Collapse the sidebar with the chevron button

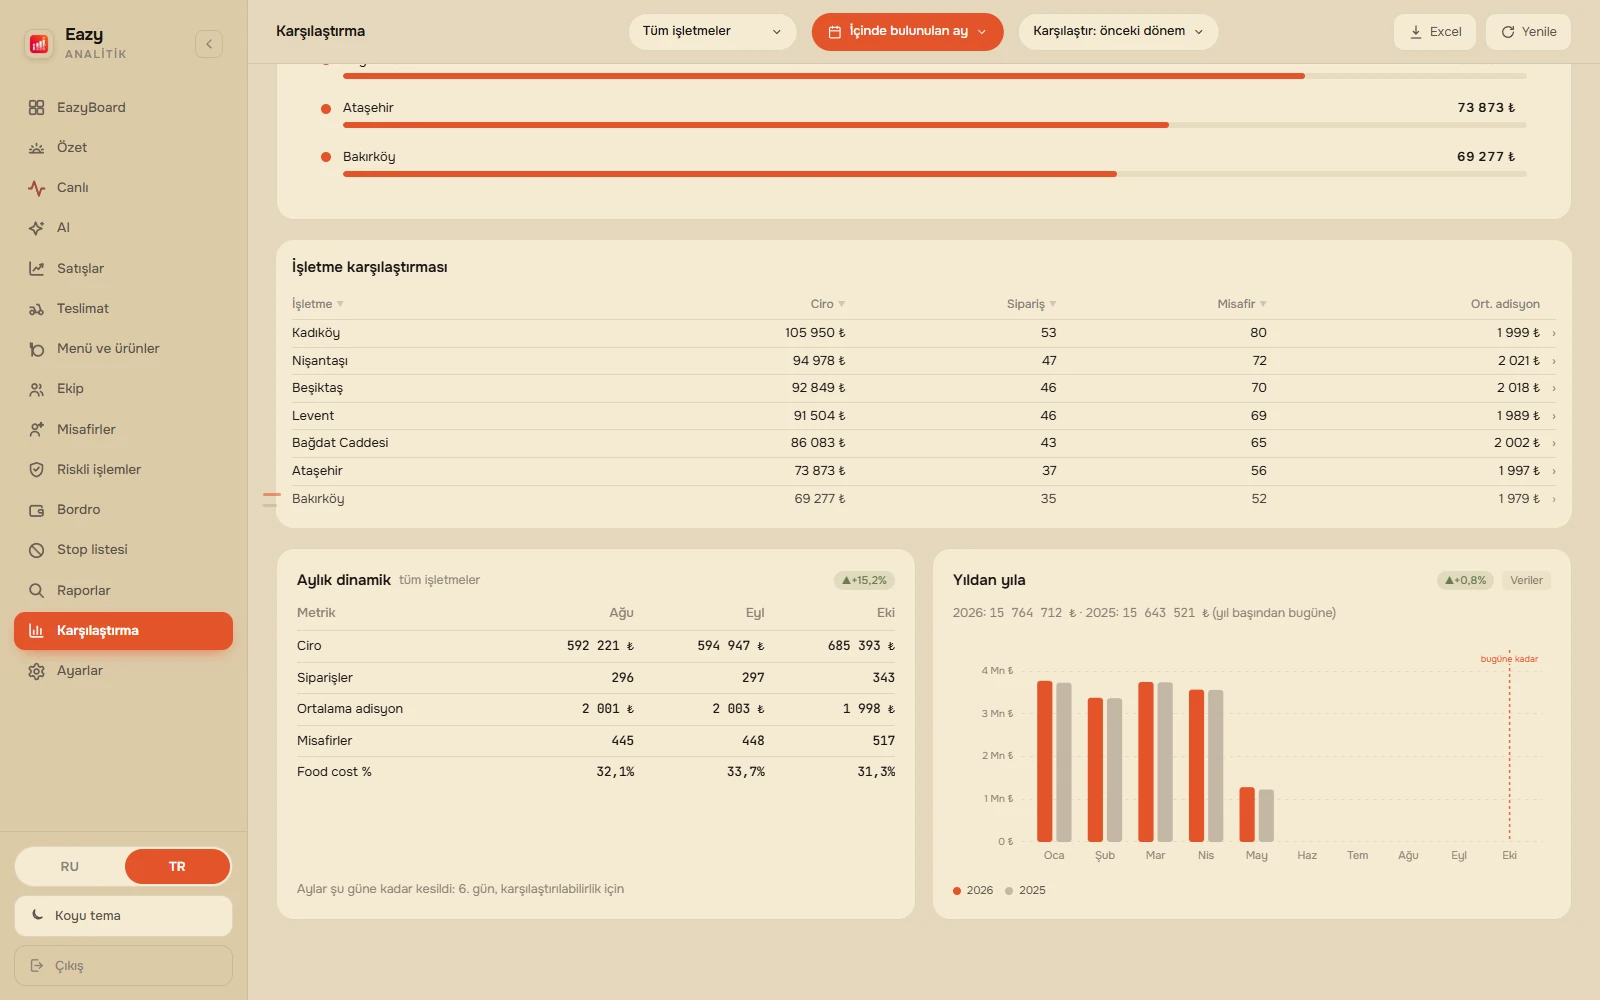[209, 44]
